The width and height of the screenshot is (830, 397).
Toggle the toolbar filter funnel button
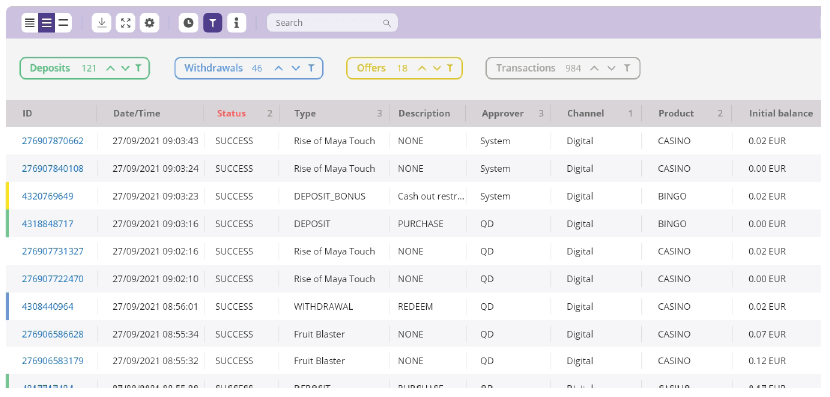[213, 23]
